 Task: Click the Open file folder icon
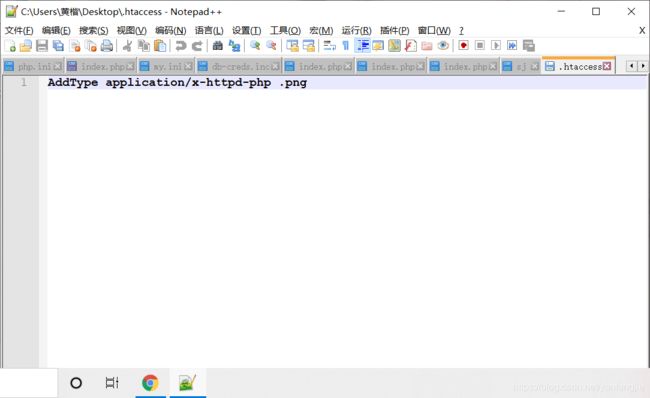pyautogui.click(x=26, y=46)
